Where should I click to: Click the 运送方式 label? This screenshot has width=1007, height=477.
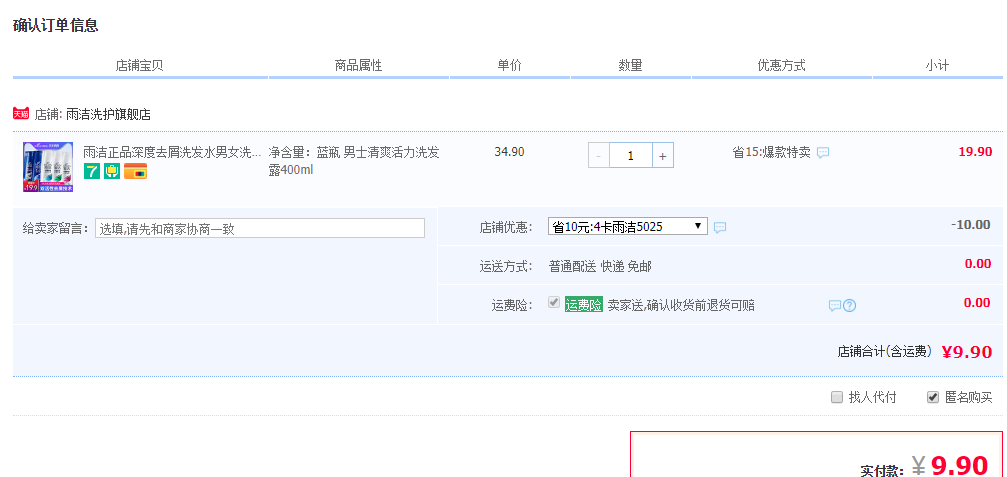click(x=506, y=267)
